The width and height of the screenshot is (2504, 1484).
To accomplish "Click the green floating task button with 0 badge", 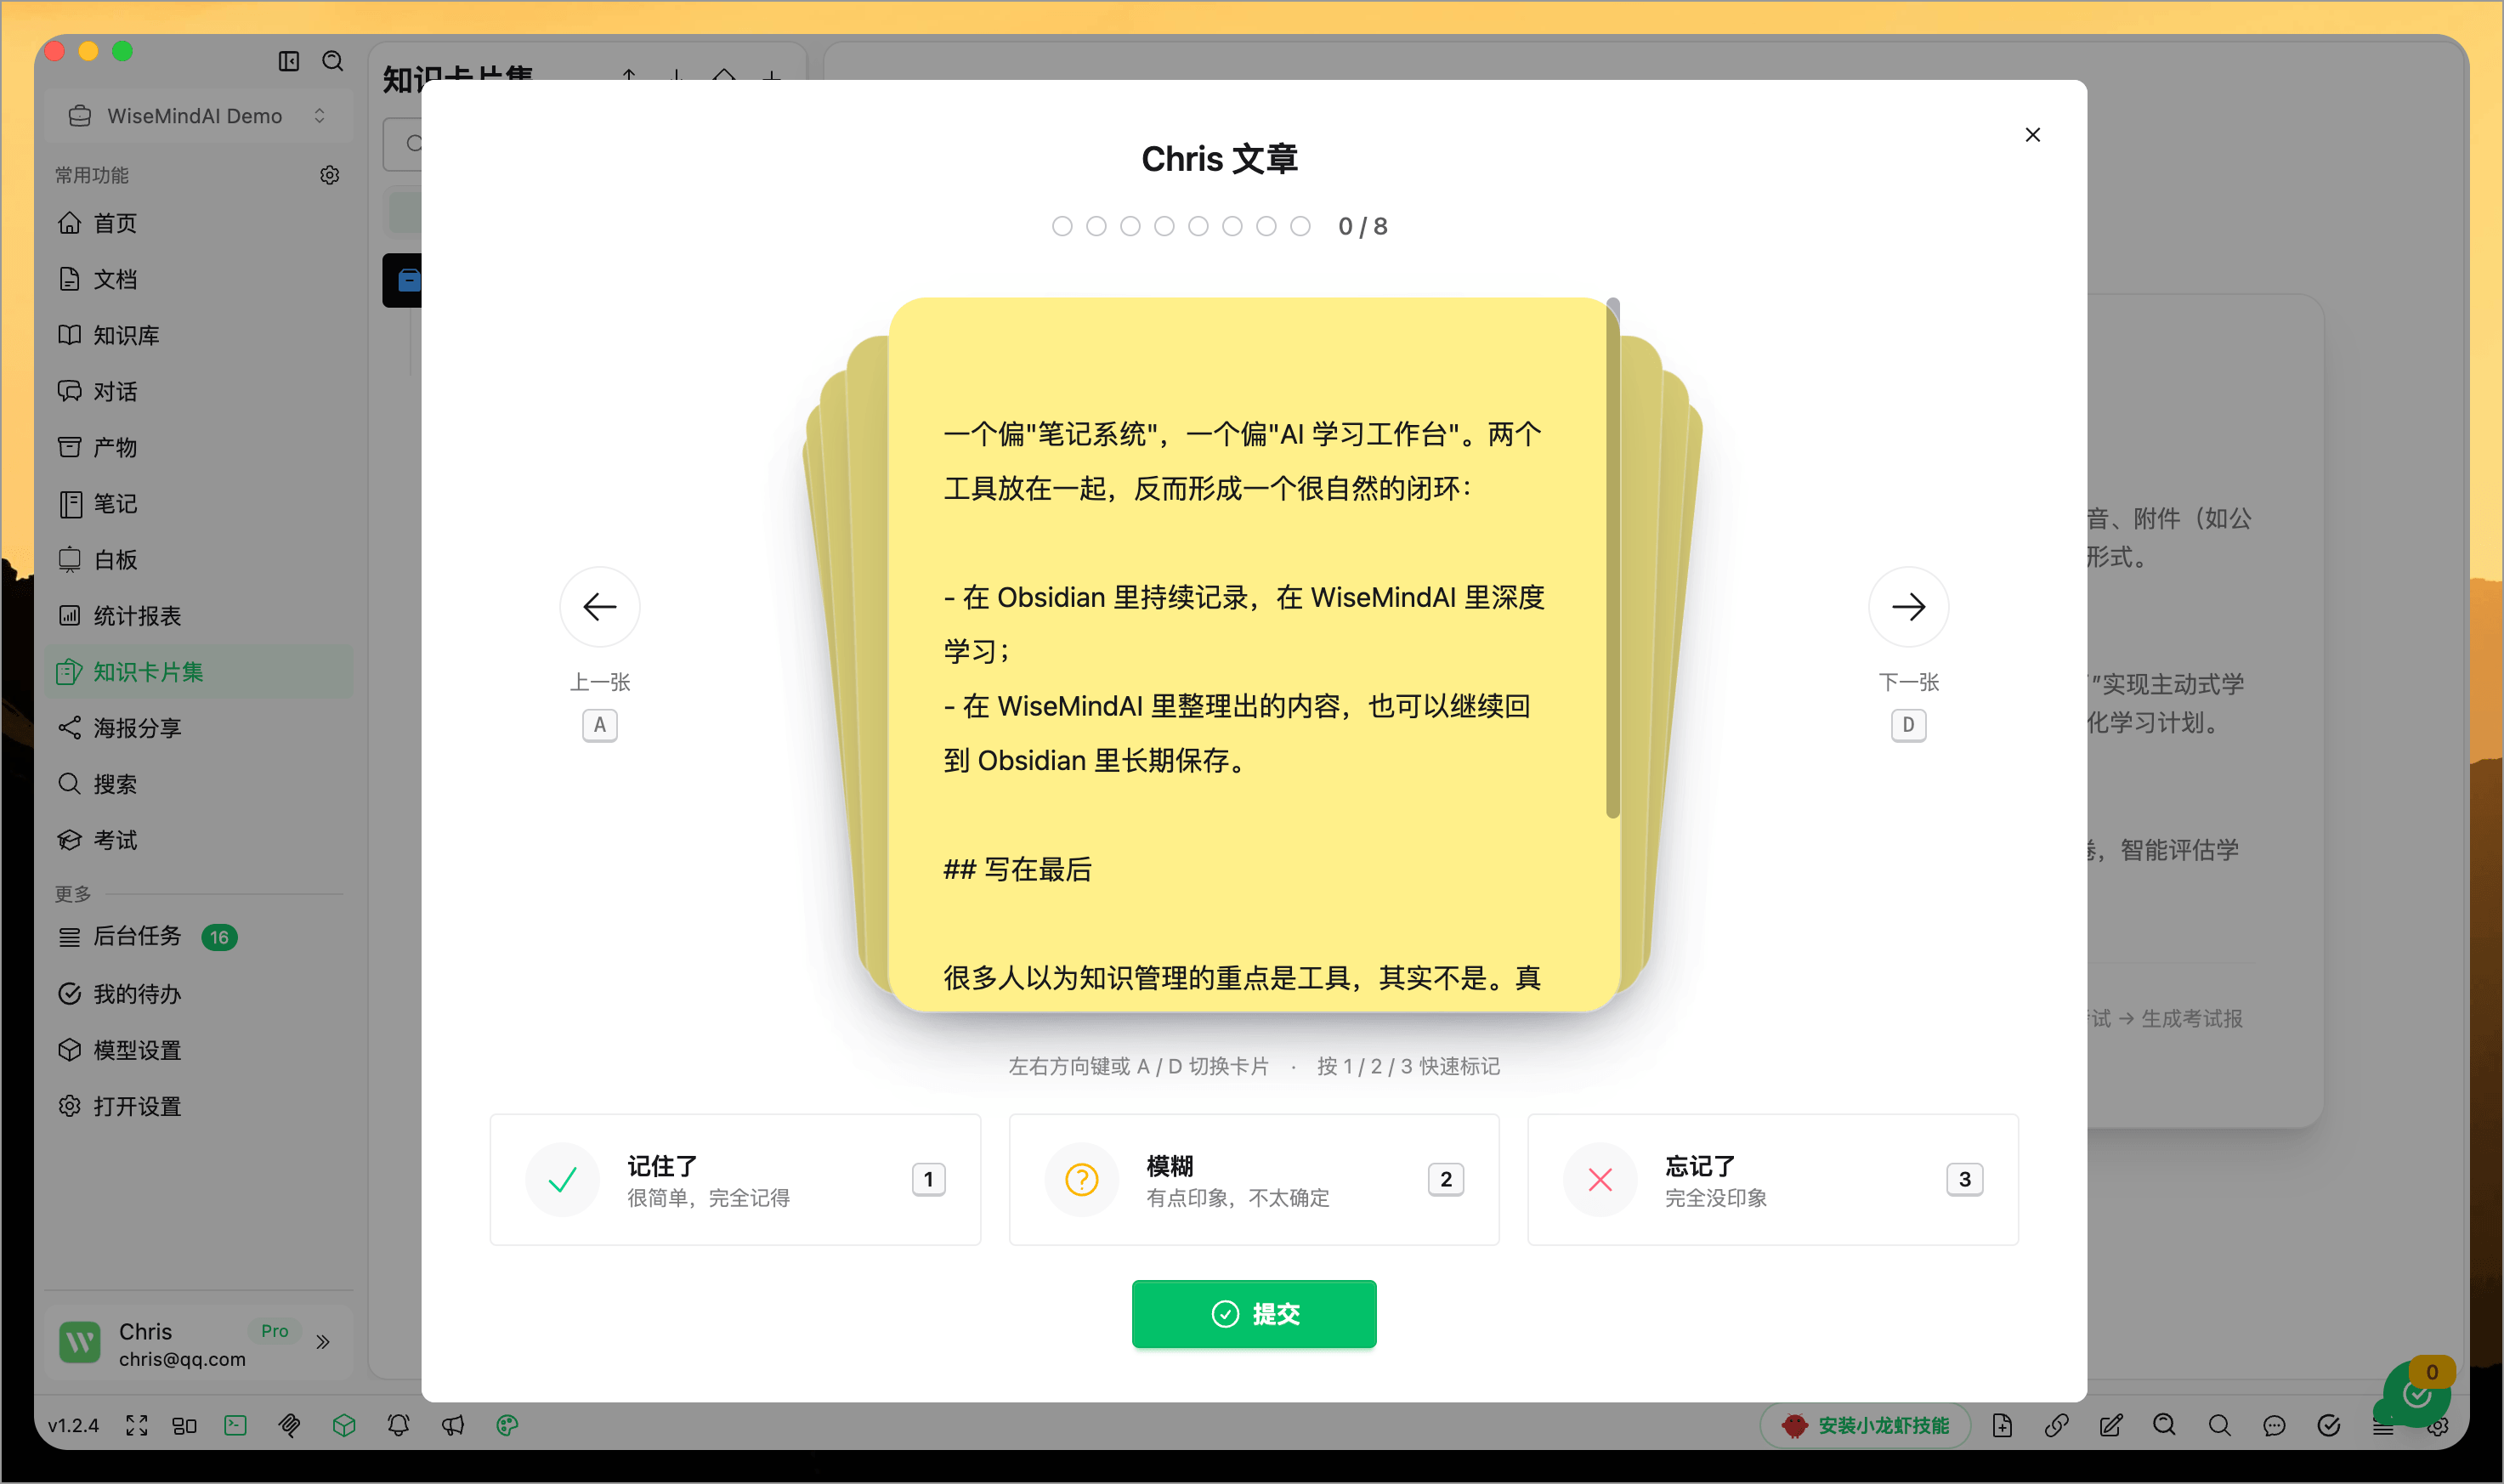I will coord(2416,1393).
